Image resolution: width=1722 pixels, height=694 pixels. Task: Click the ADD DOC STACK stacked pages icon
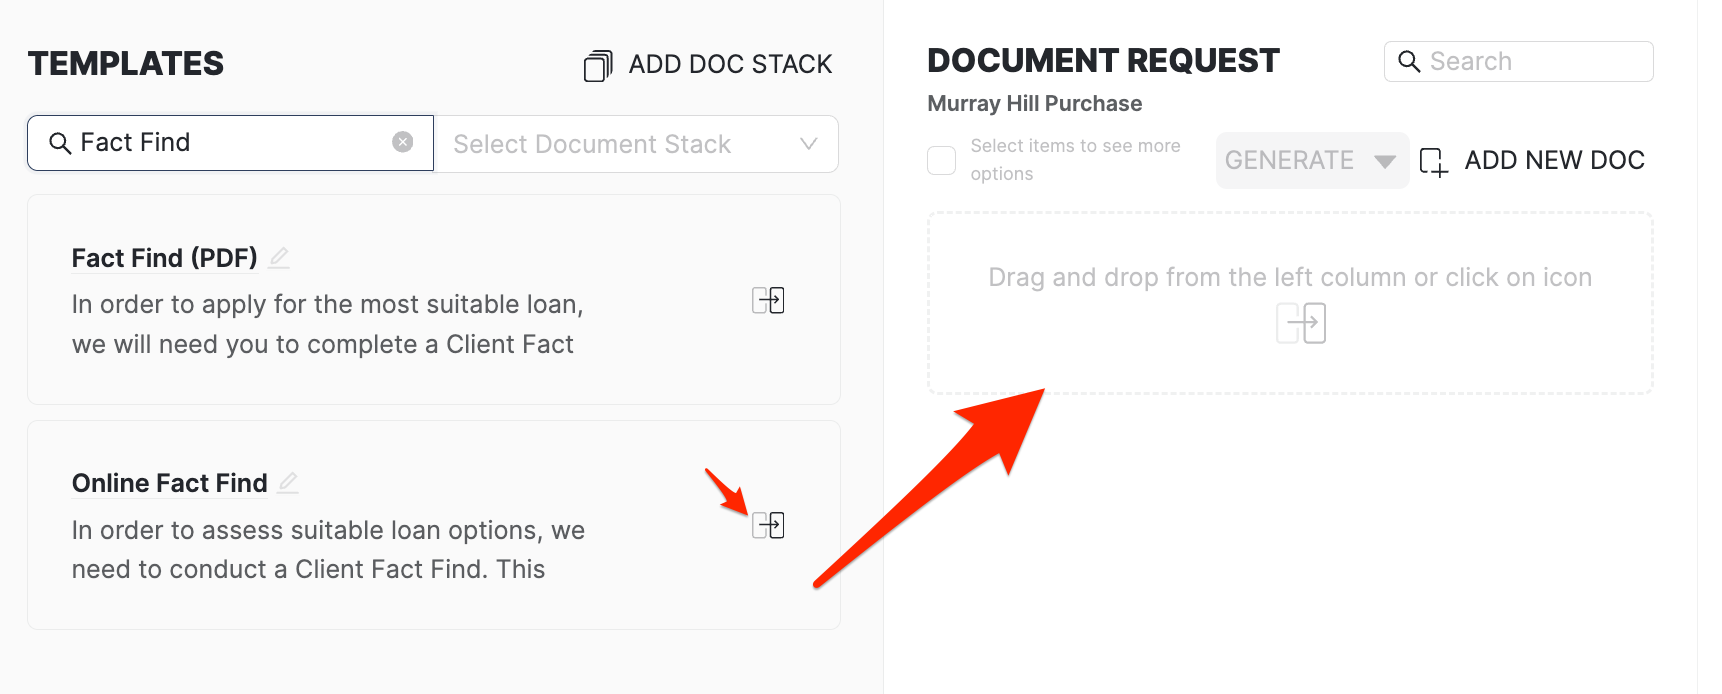pyautogui.click(x=597, y=66)
